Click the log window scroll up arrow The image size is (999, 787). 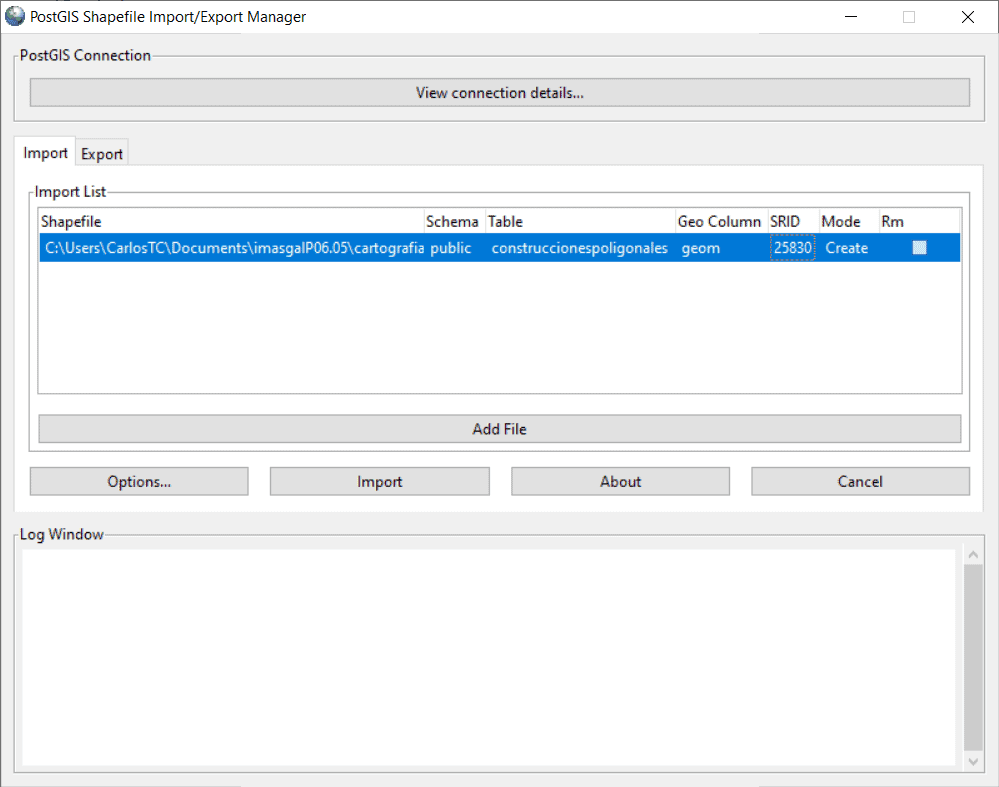973,554
